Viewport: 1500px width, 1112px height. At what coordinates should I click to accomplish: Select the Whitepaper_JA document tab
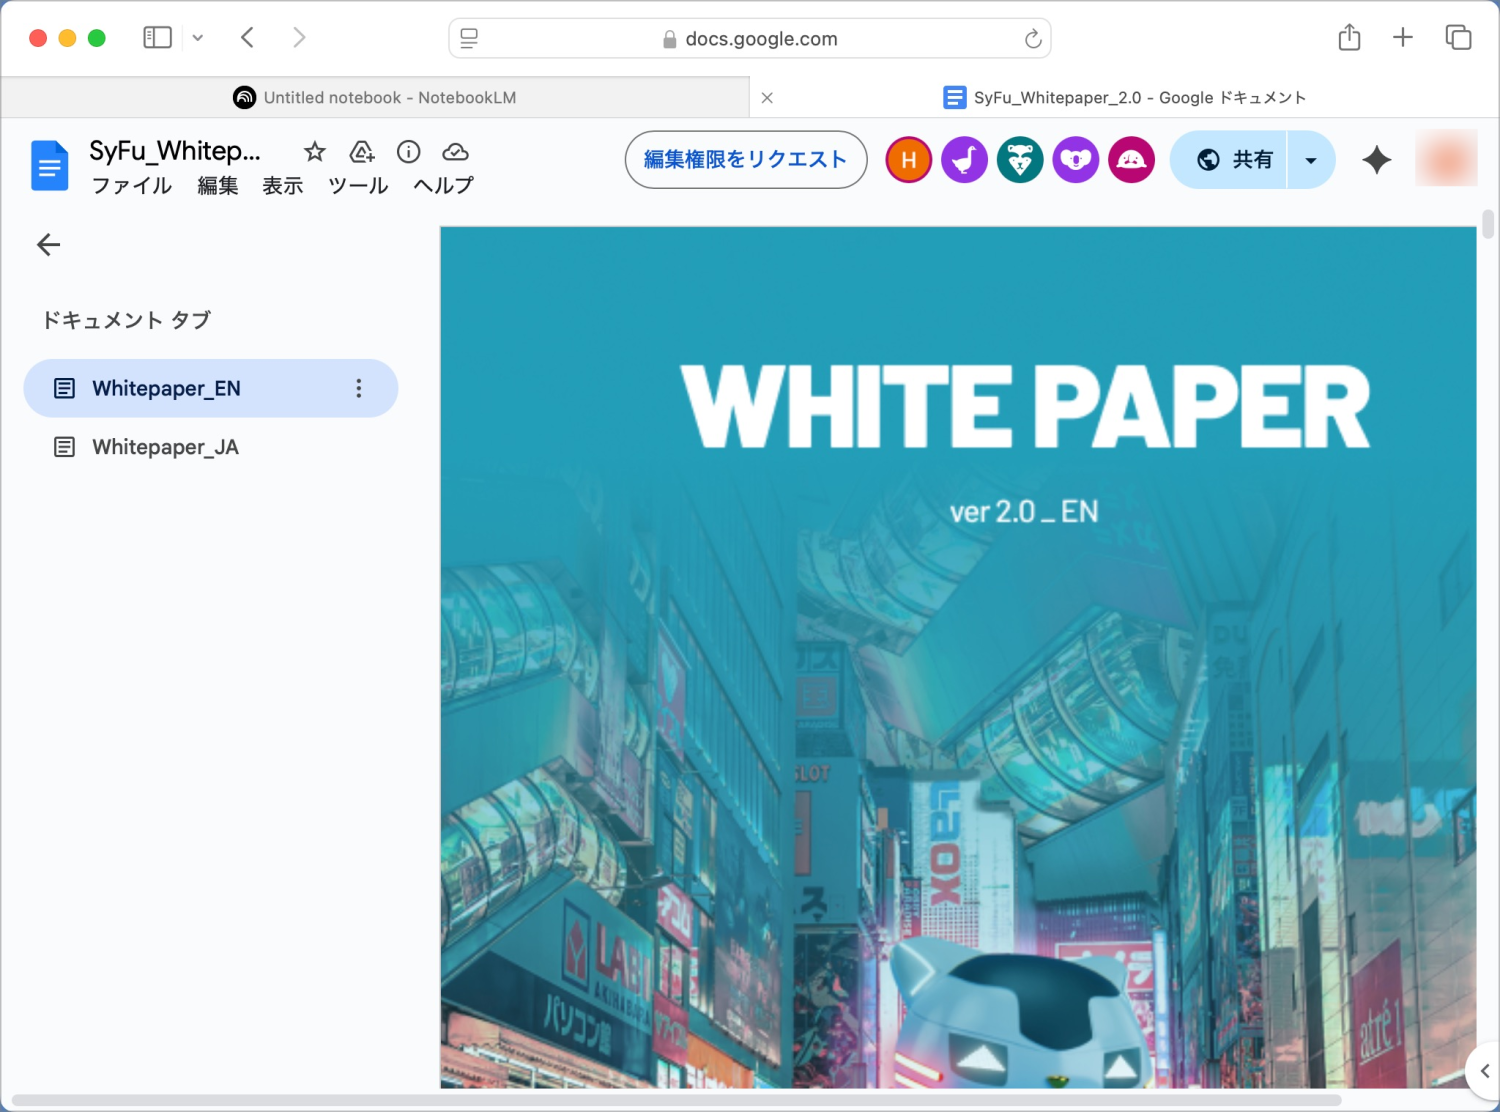(x=166, y=447)
